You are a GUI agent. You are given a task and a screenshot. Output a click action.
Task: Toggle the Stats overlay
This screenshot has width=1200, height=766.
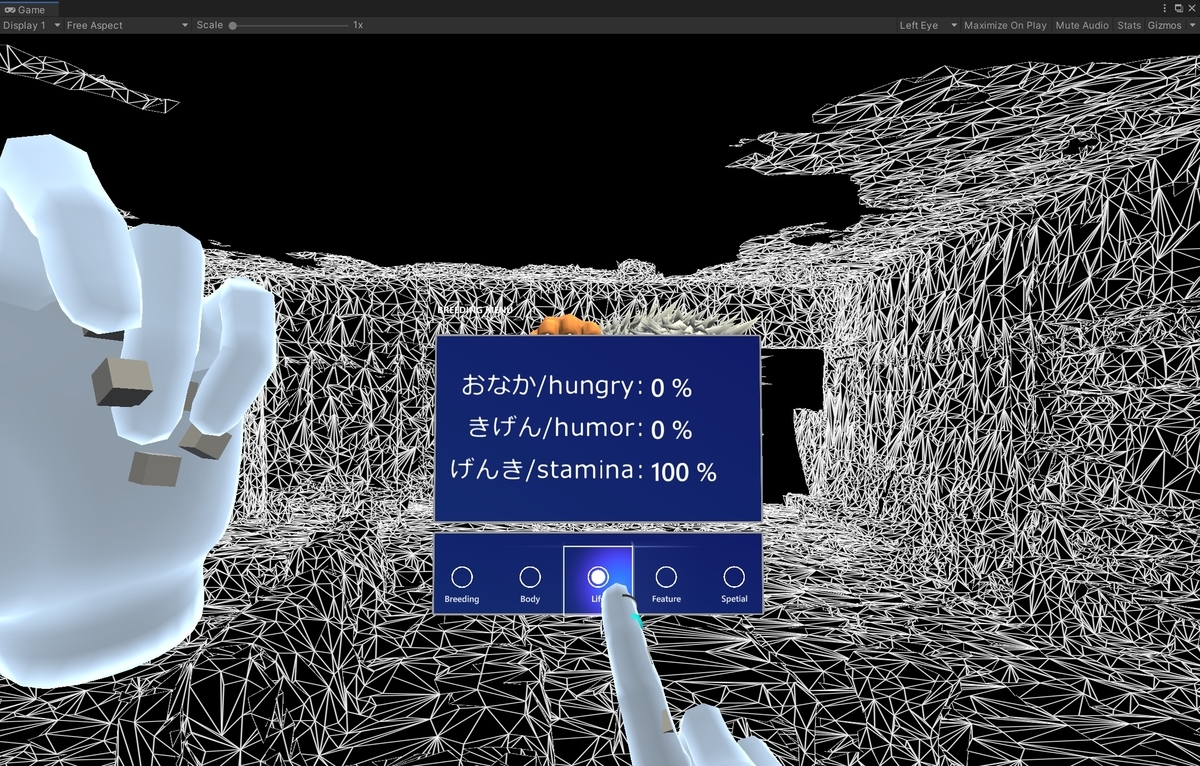click(x=1129, y=25)
